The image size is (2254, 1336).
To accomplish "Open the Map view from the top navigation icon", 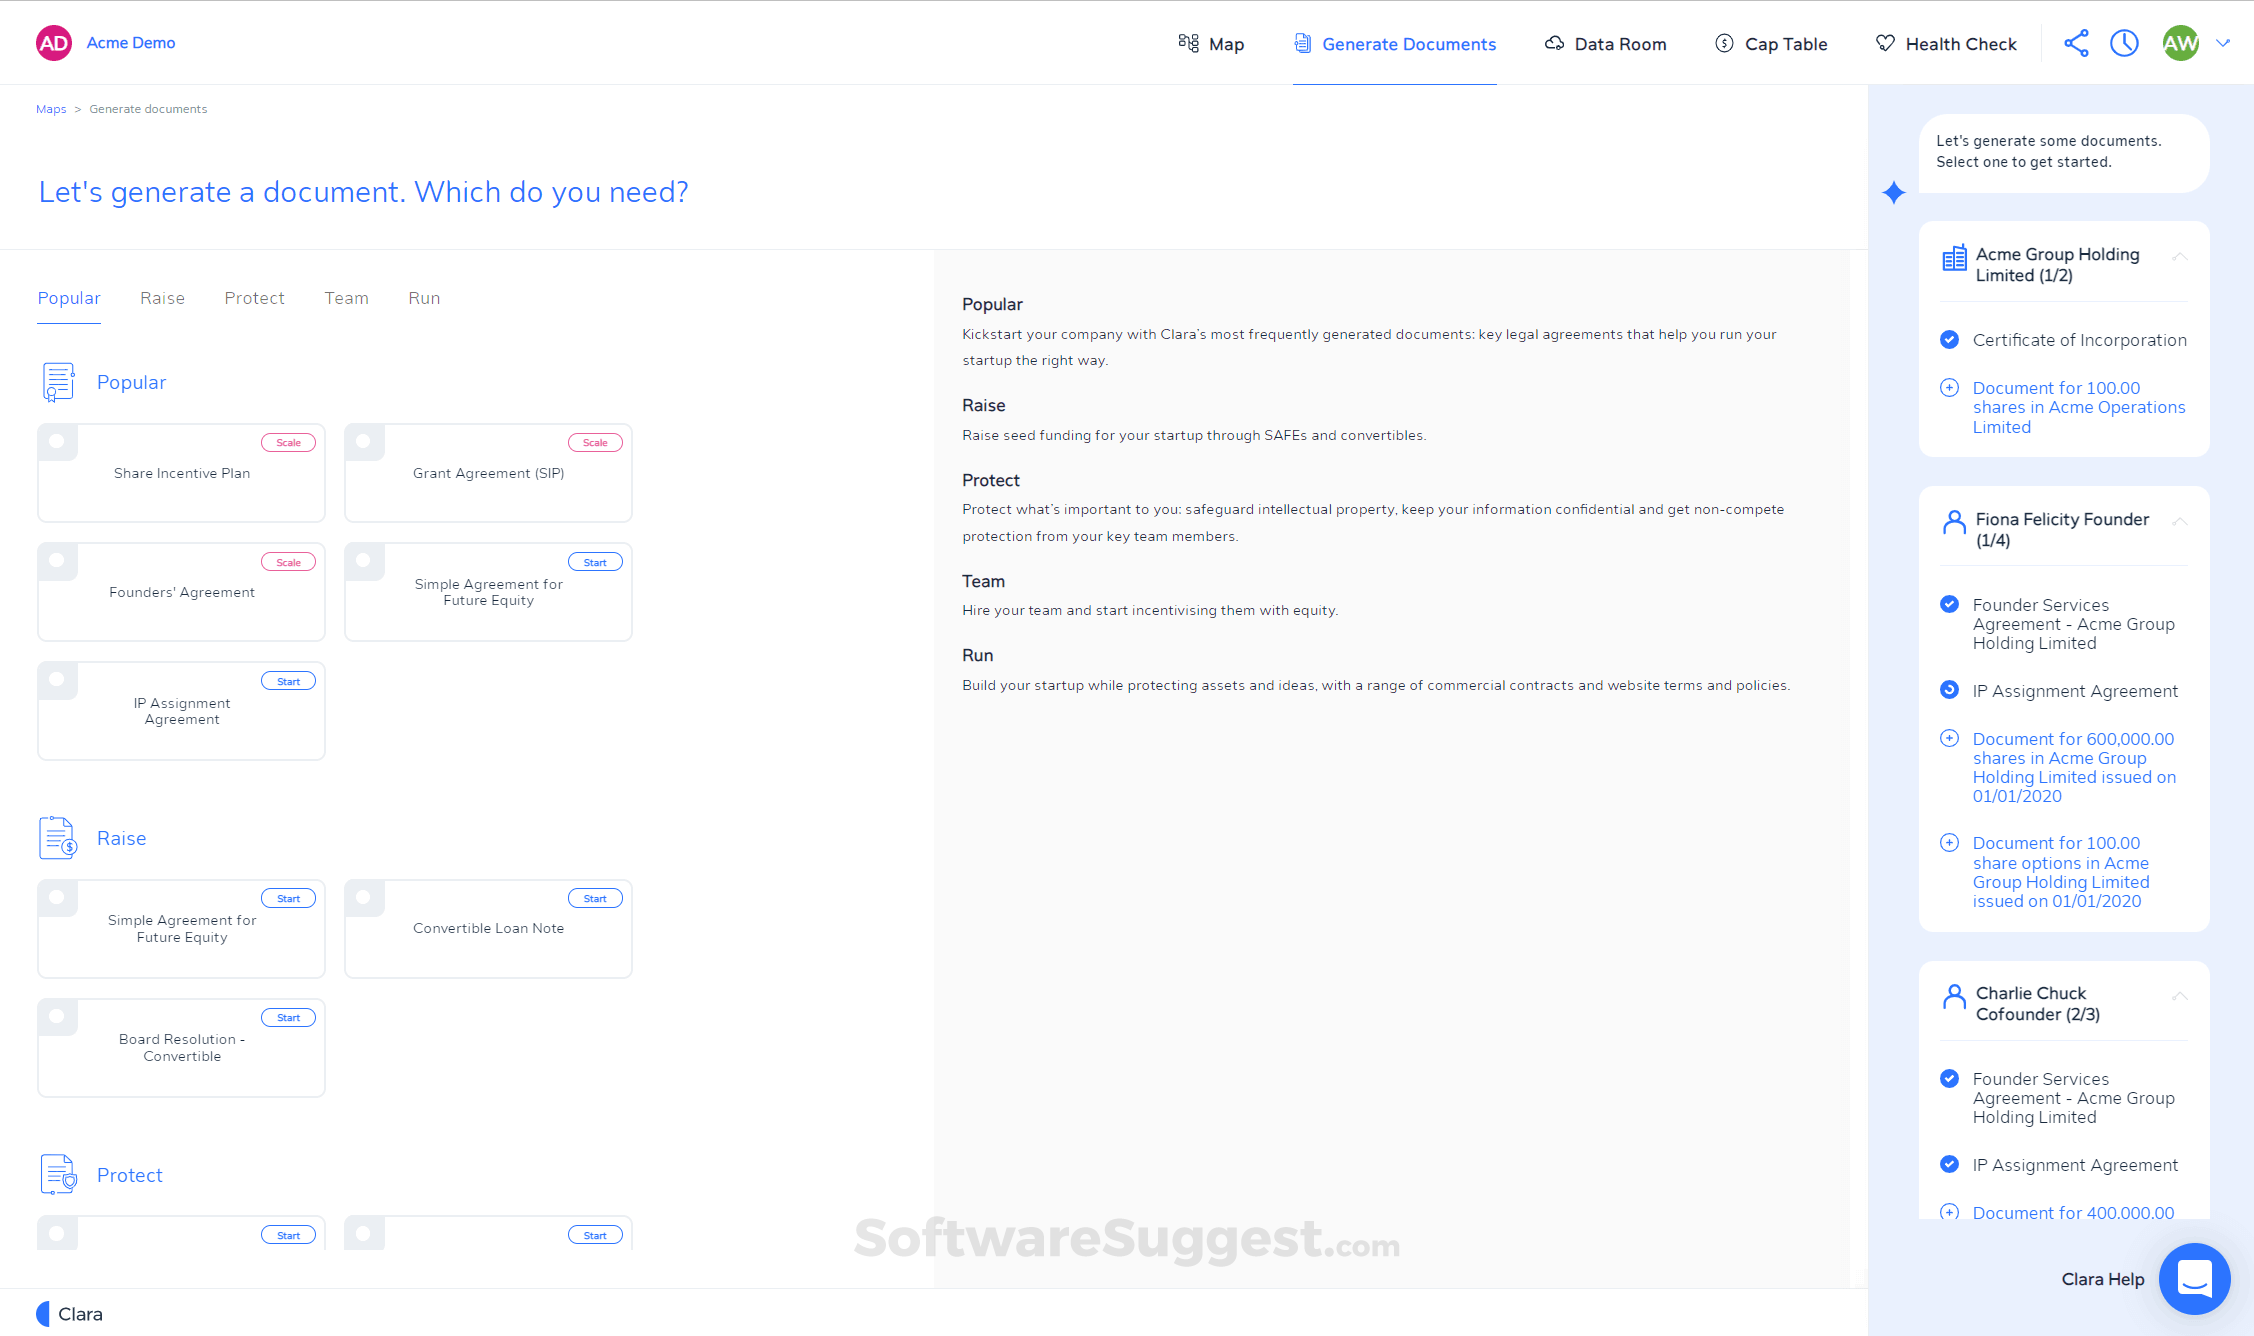I will [x=1189, y=43].
